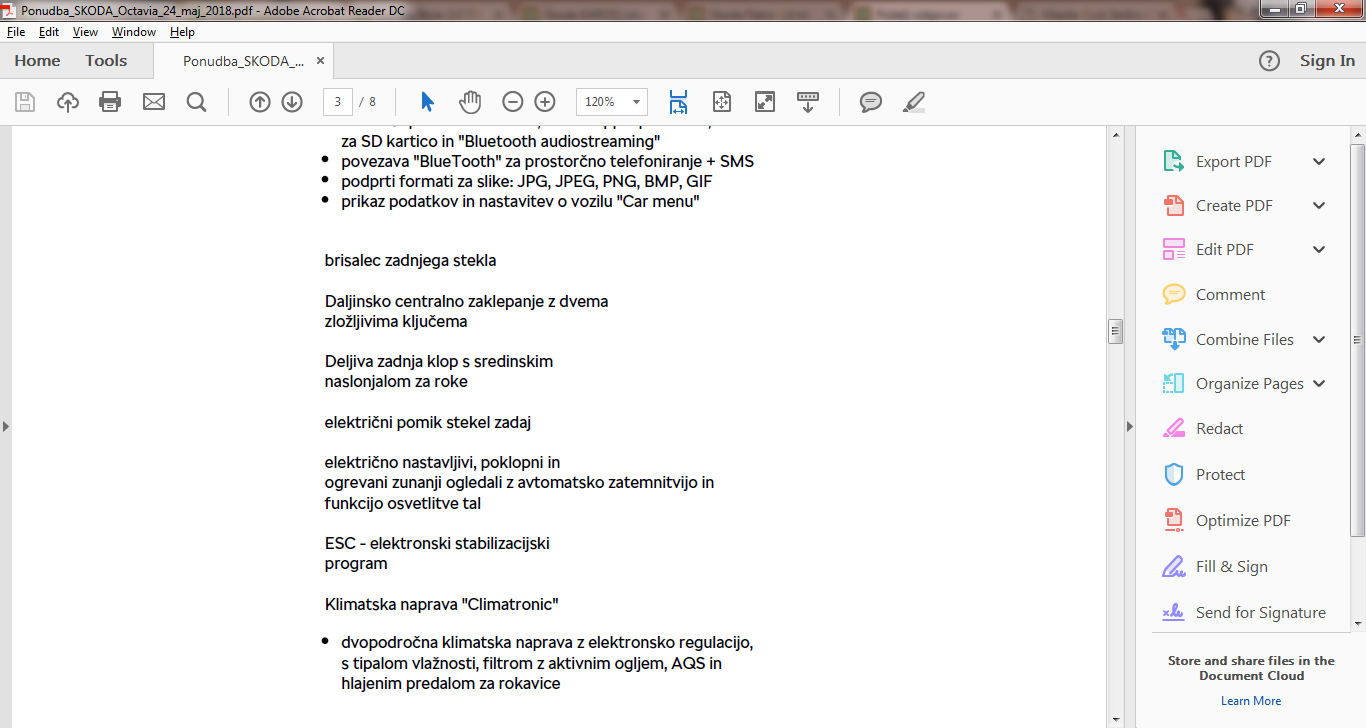Screen dimensions: 1366x728
Task: Open the Redact tool
Action: 1219,429
